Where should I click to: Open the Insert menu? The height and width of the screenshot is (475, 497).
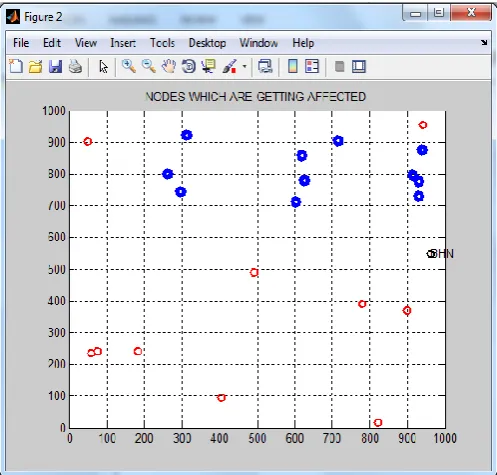click(123, 43)
